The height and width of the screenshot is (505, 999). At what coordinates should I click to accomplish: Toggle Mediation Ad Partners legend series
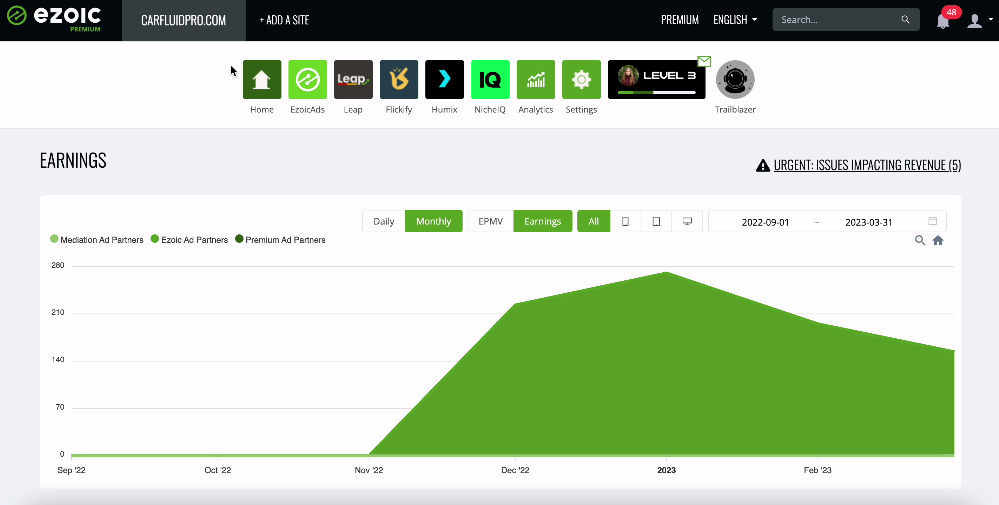(97, 240)
